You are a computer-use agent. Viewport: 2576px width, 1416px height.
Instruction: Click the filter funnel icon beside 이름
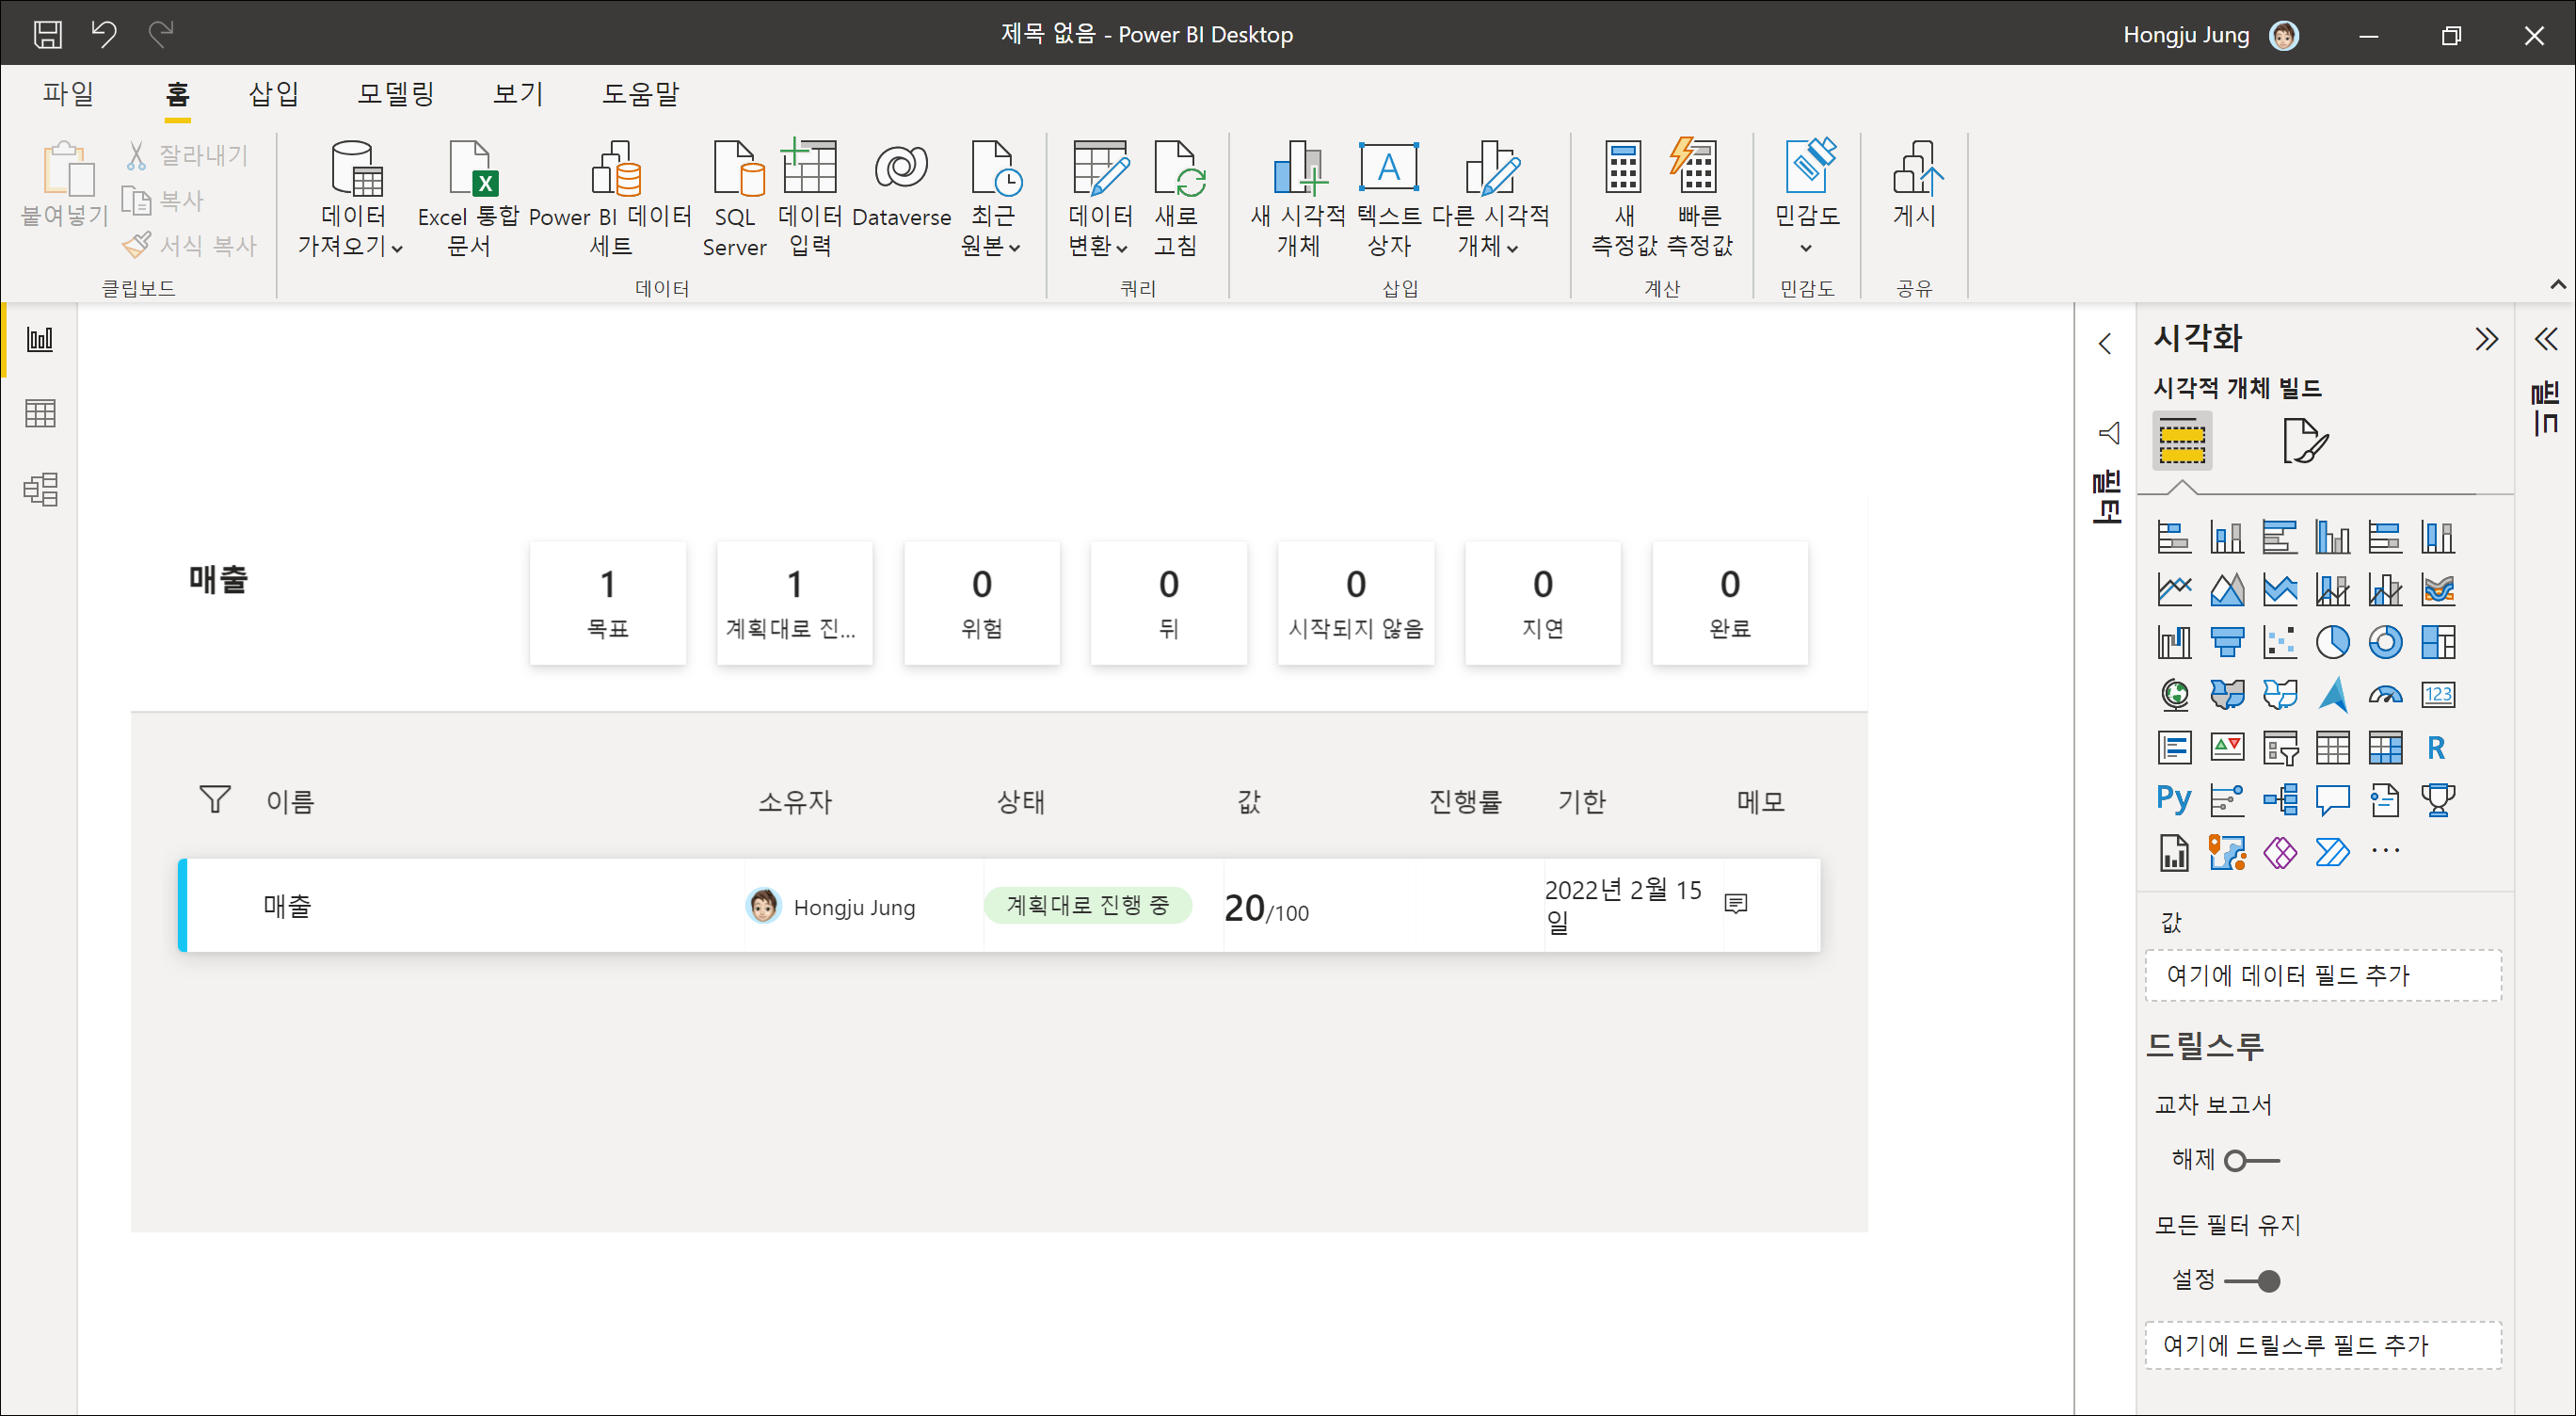pos(215,799)
